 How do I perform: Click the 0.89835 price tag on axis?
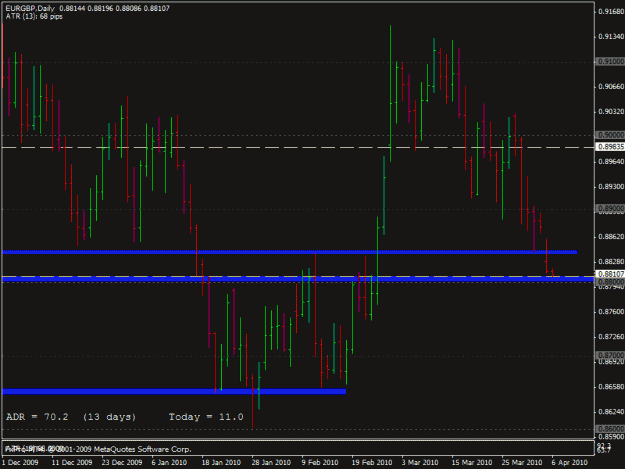click(x=610, y=147)
